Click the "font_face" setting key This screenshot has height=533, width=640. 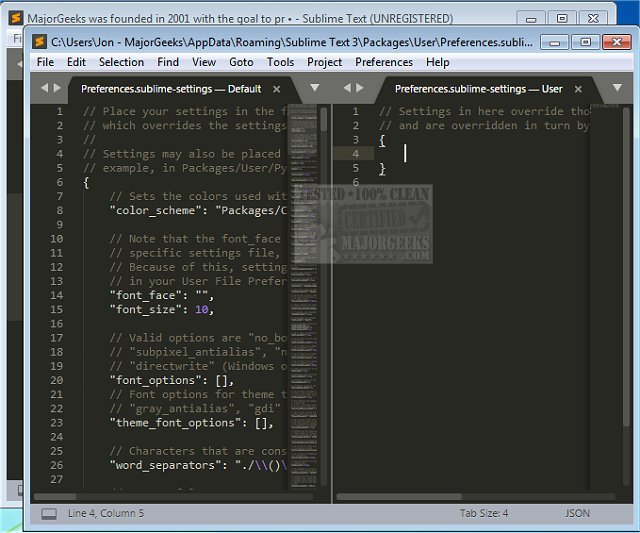pos(146,295)
